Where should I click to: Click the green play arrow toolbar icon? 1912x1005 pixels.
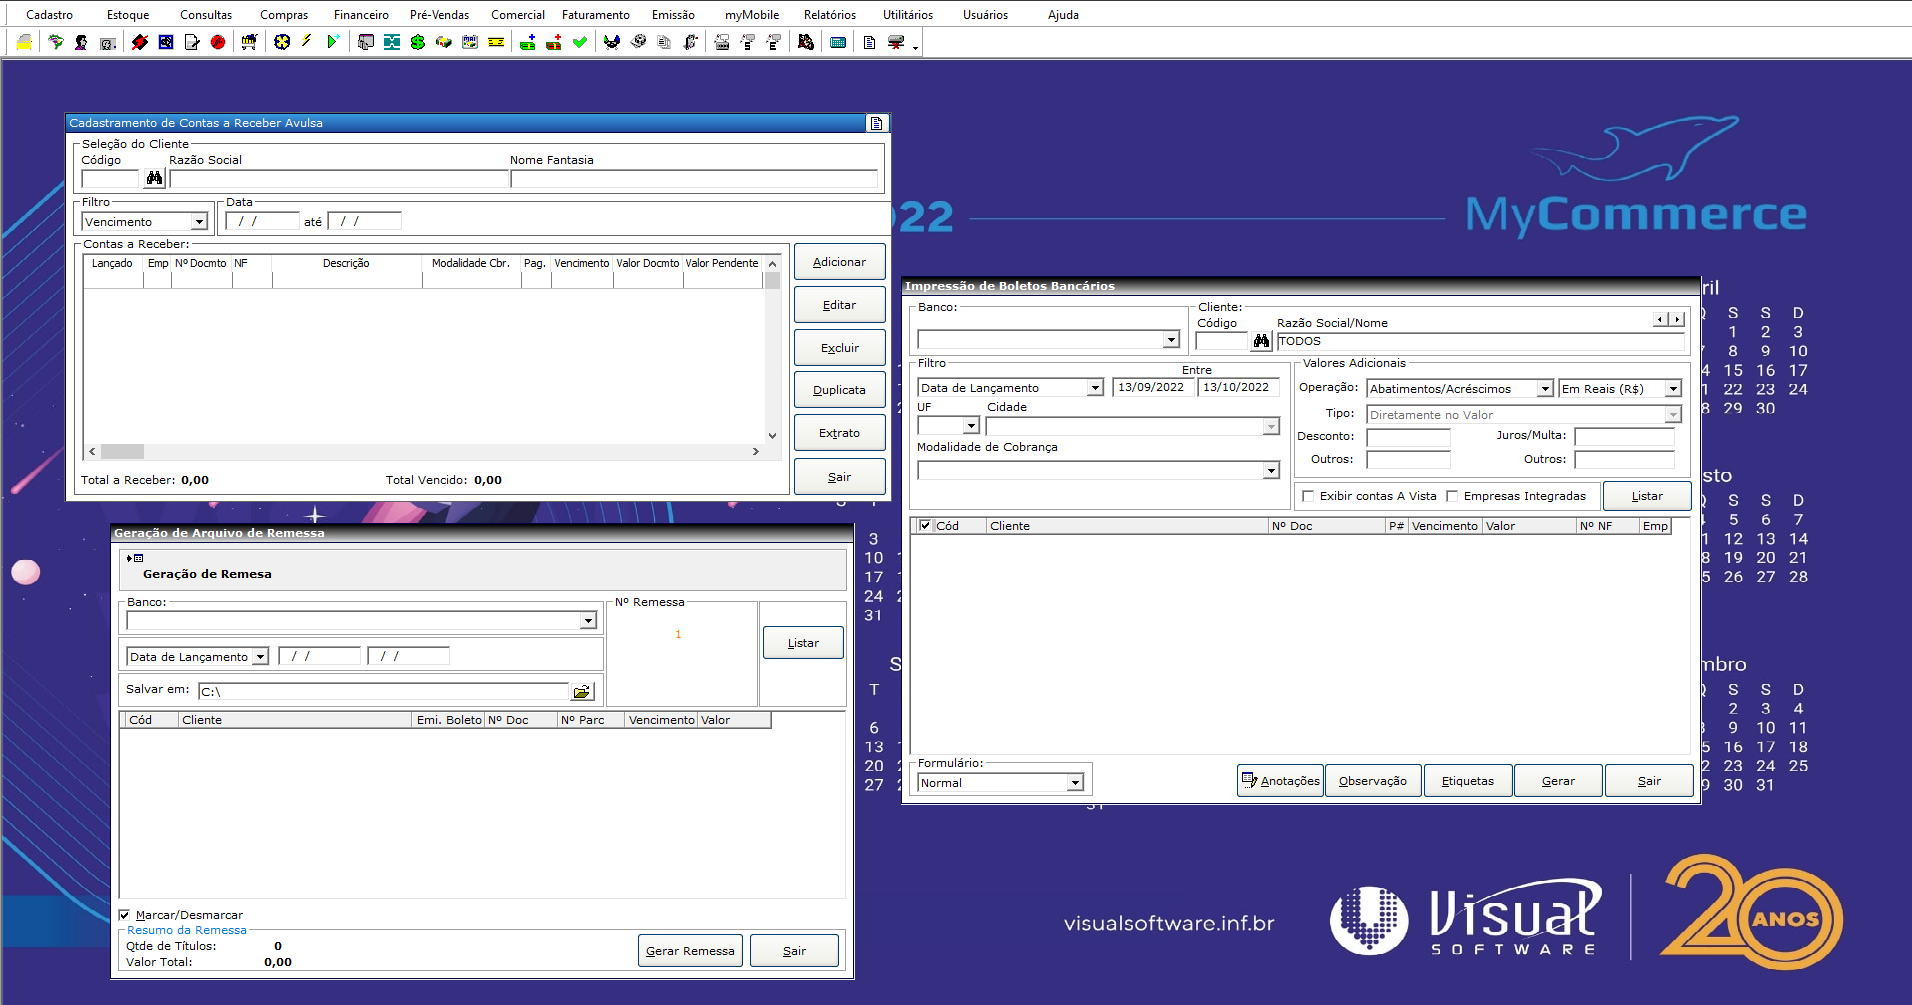click(333, 42)
